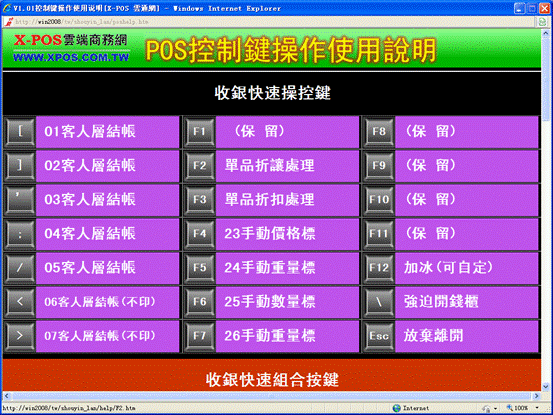Click the browser address bar URL
Viewport: 553px width, 415px height.
pos(82,22)
